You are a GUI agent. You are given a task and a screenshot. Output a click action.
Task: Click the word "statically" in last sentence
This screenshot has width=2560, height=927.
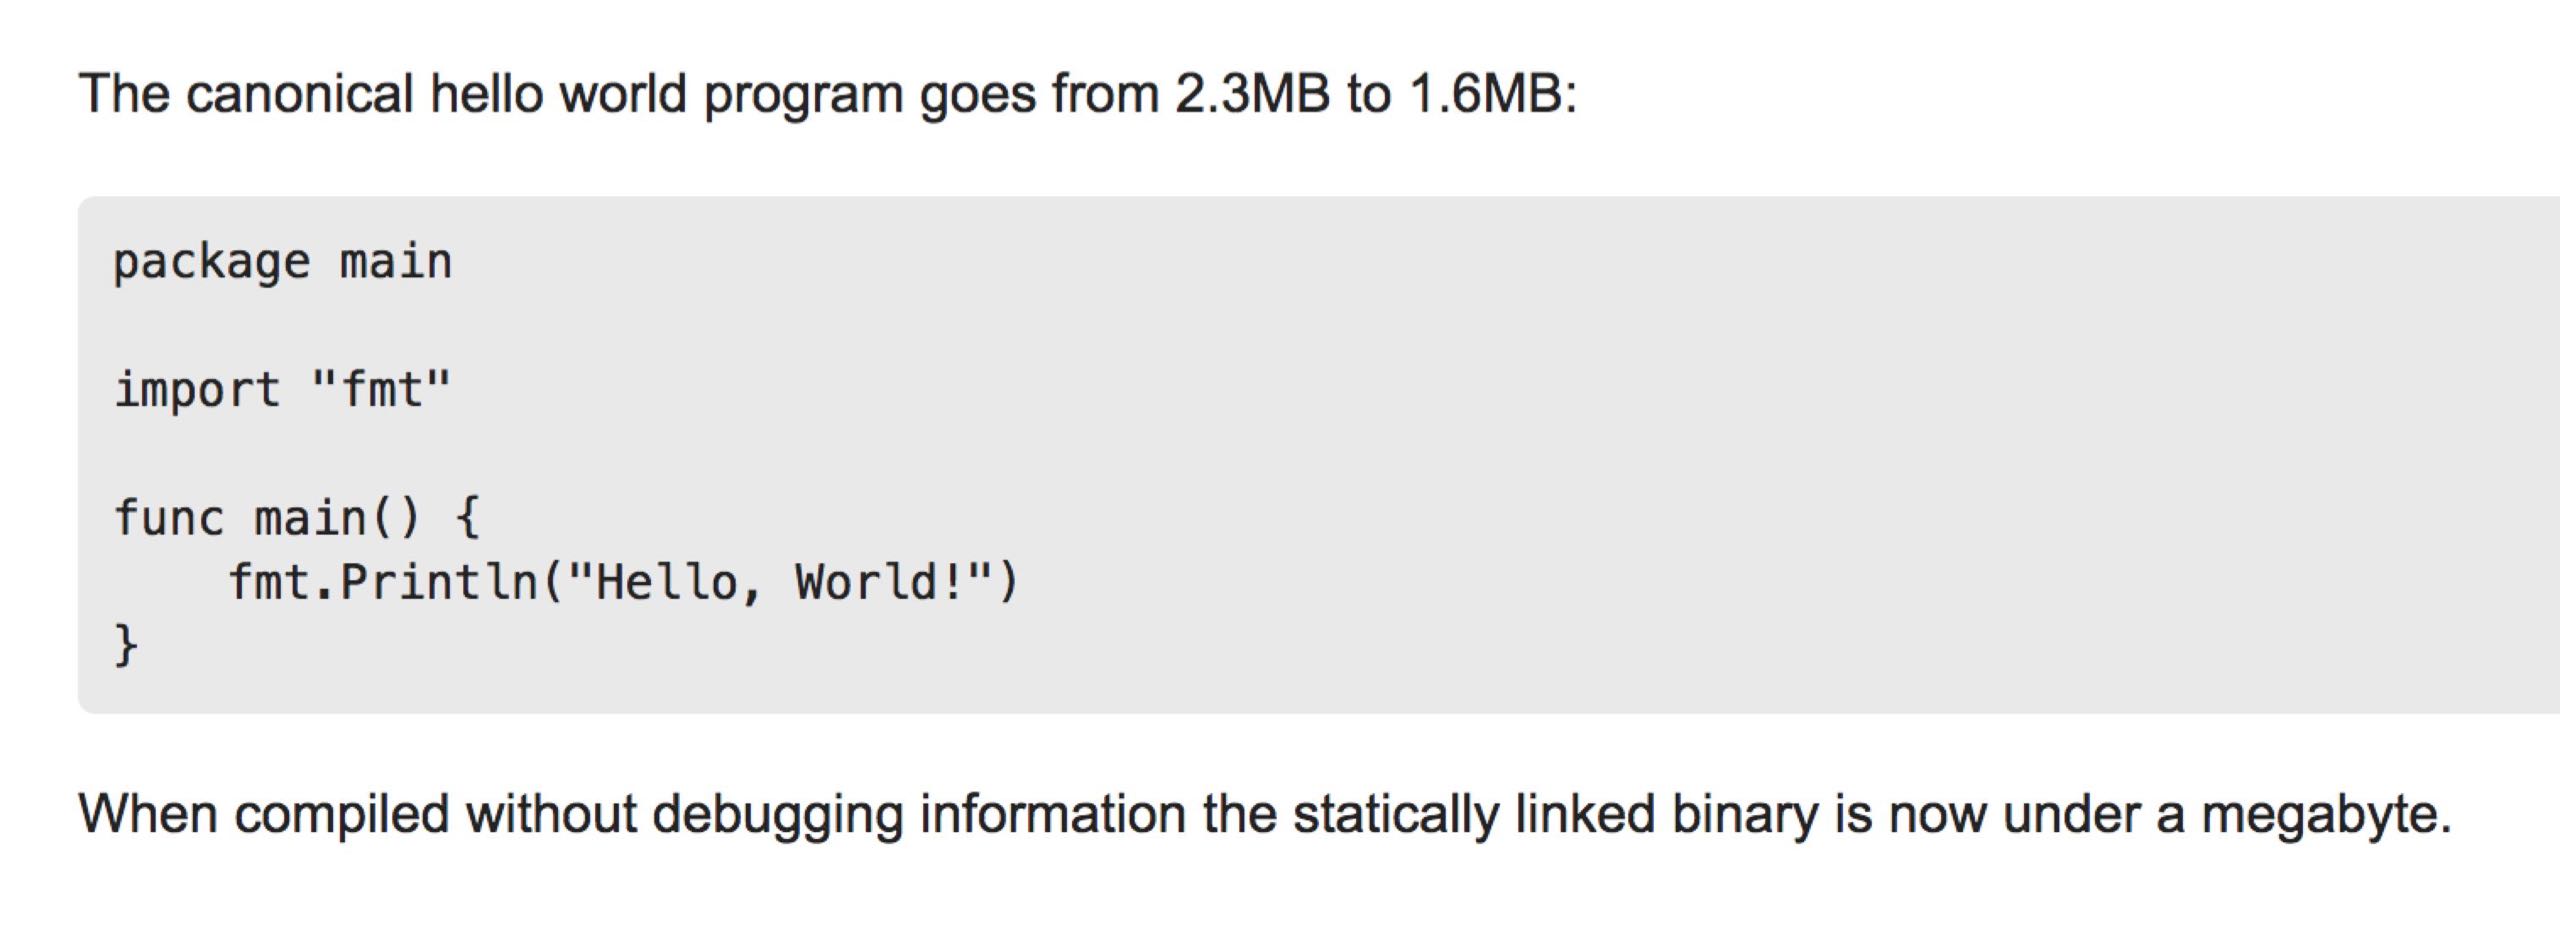[1395, 813]
